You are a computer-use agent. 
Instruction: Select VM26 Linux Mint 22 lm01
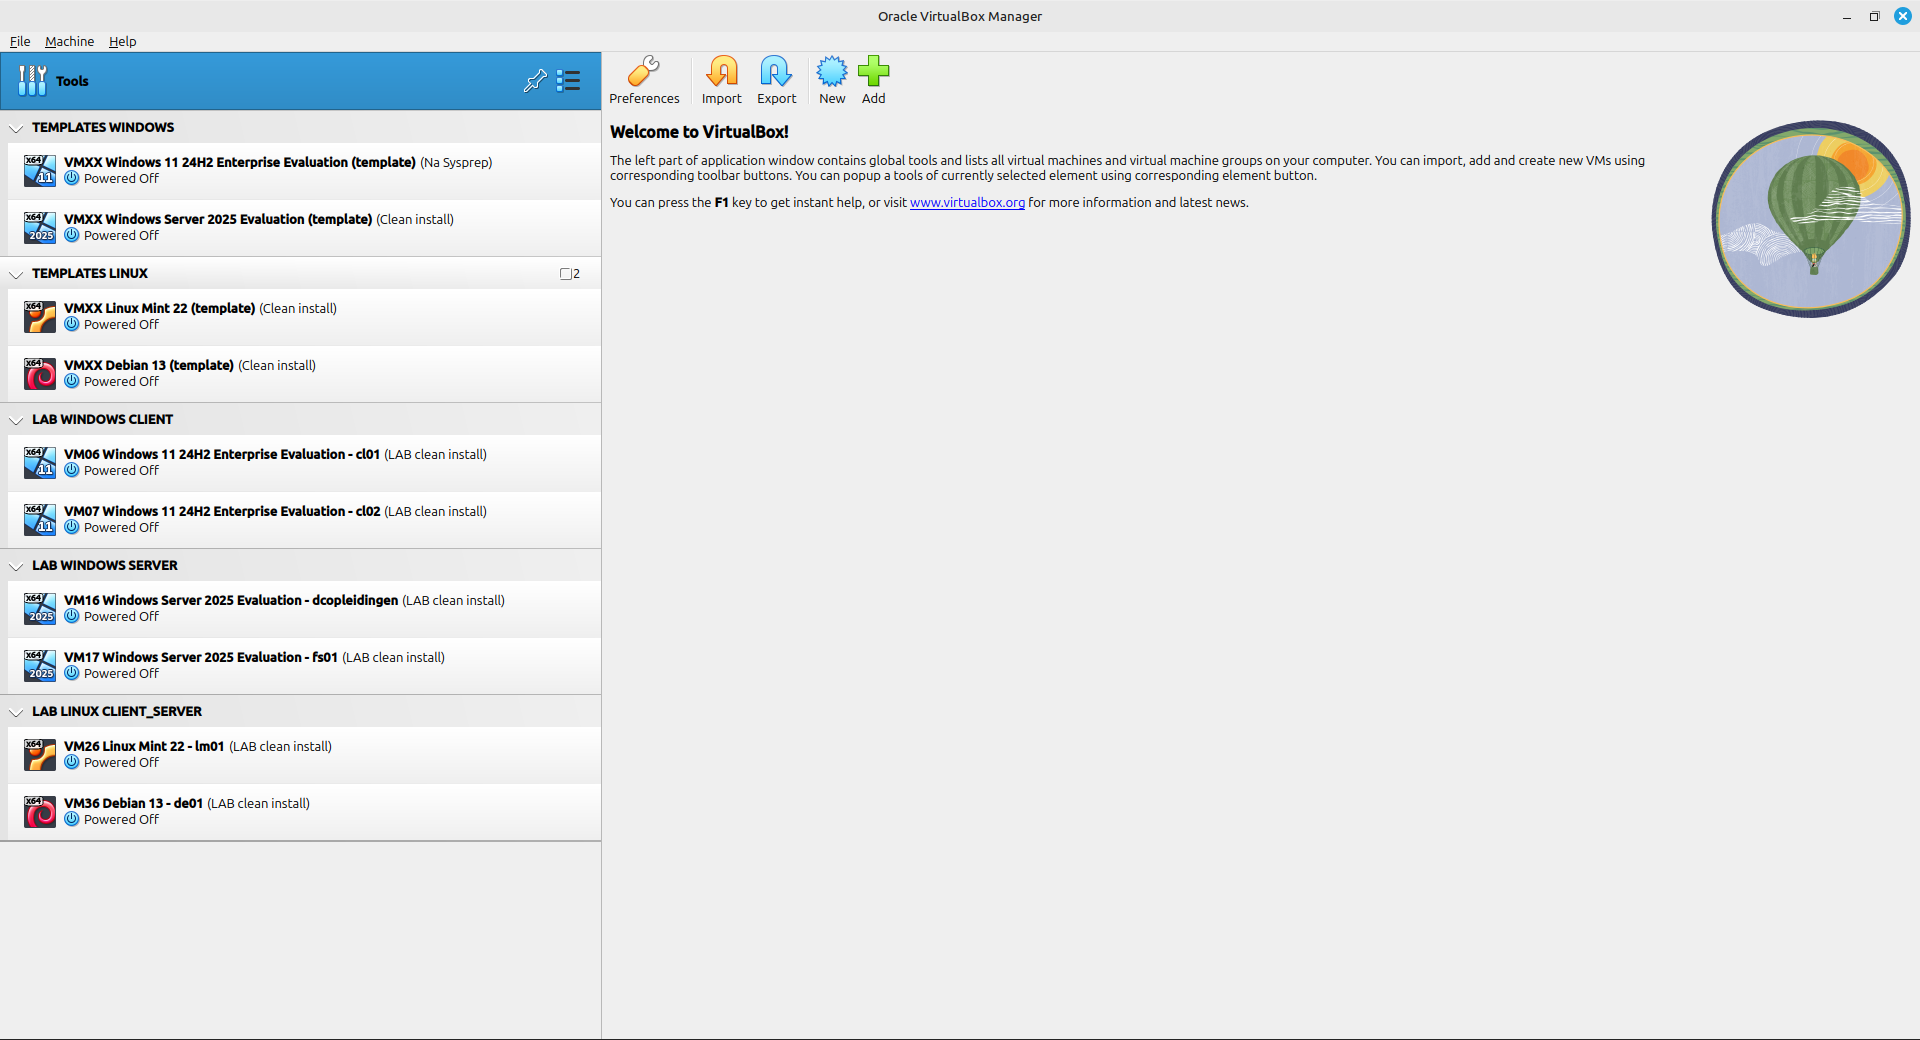pos(198,754)
